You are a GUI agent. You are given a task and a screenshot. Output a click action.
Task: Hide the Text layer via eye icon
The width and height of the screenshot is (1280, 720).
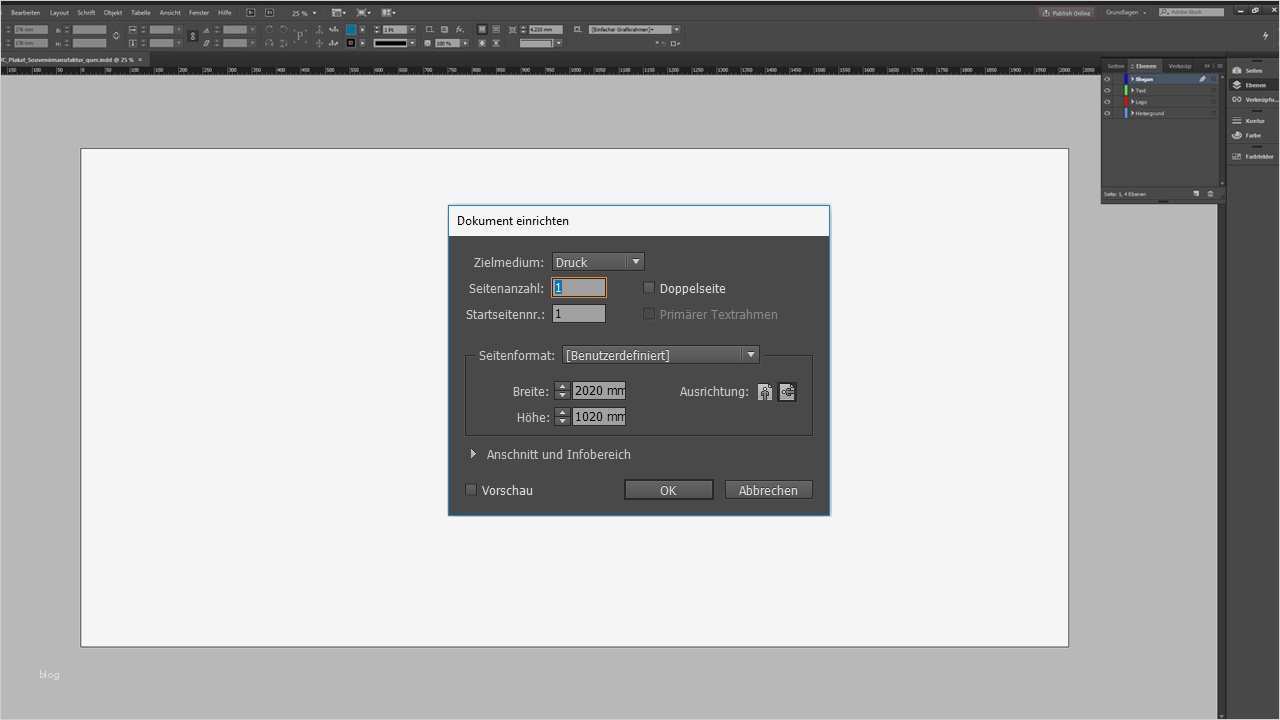pyautogui.click(x=1107, y=91)
